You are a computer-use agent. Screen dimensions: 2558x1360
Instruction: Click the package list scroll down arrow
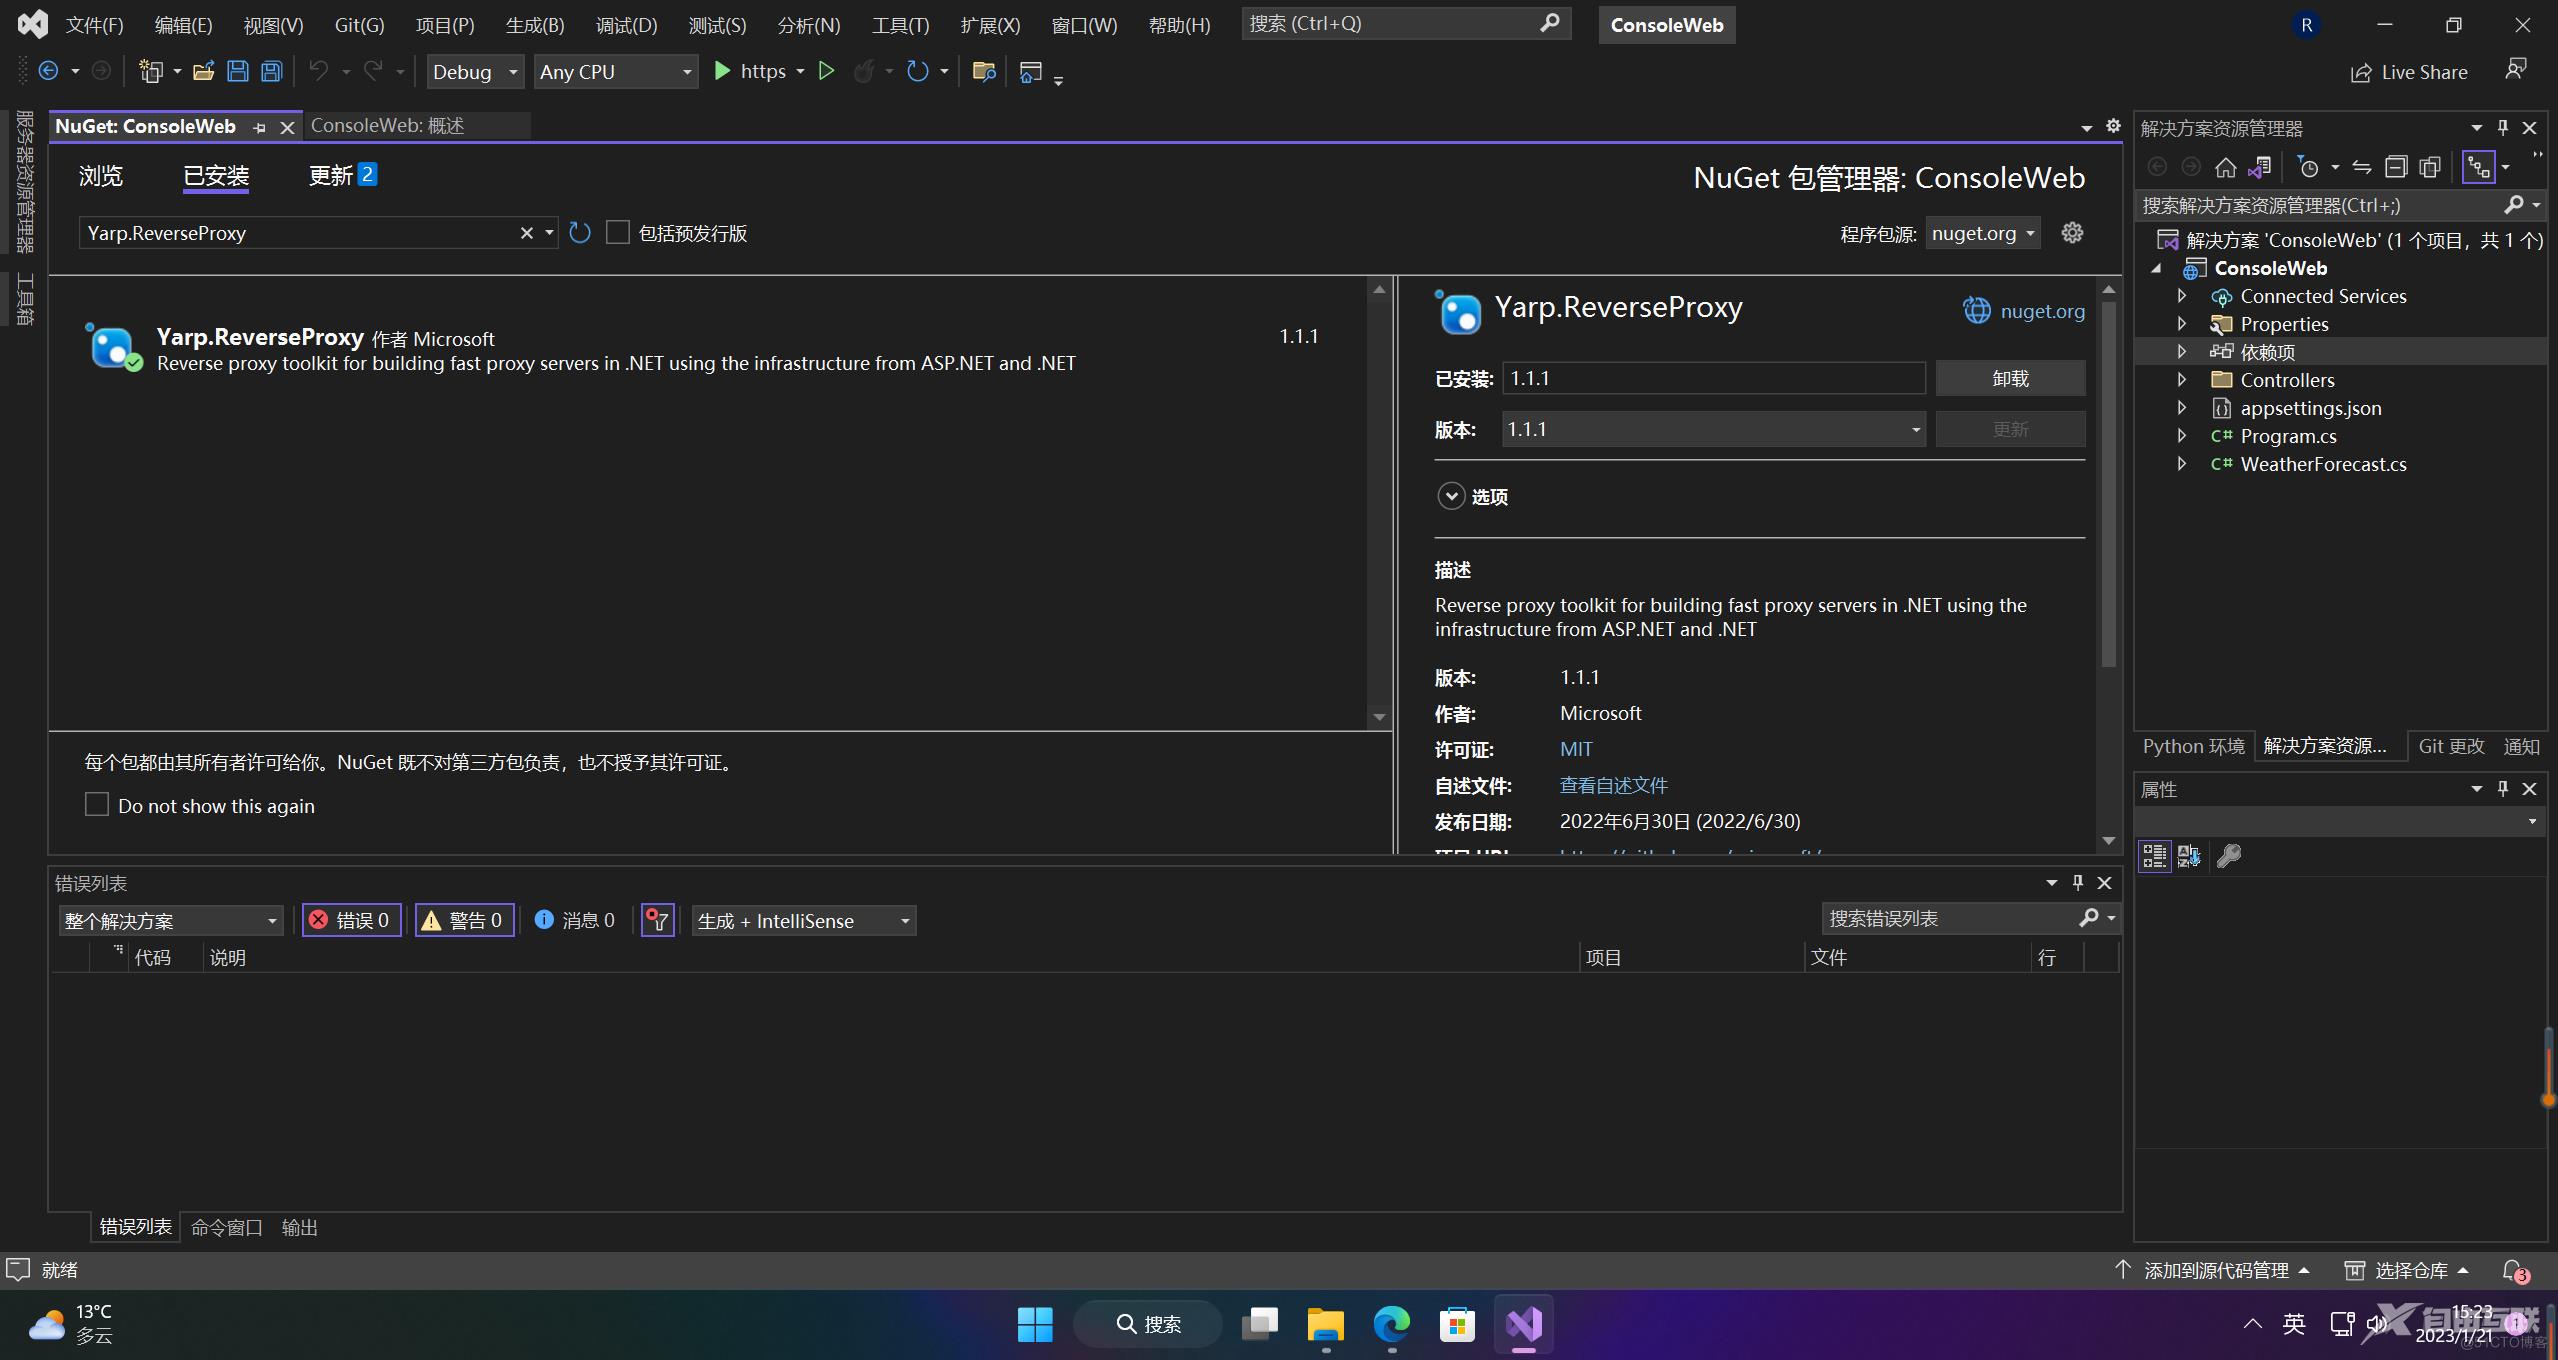tap(1379, 716)
